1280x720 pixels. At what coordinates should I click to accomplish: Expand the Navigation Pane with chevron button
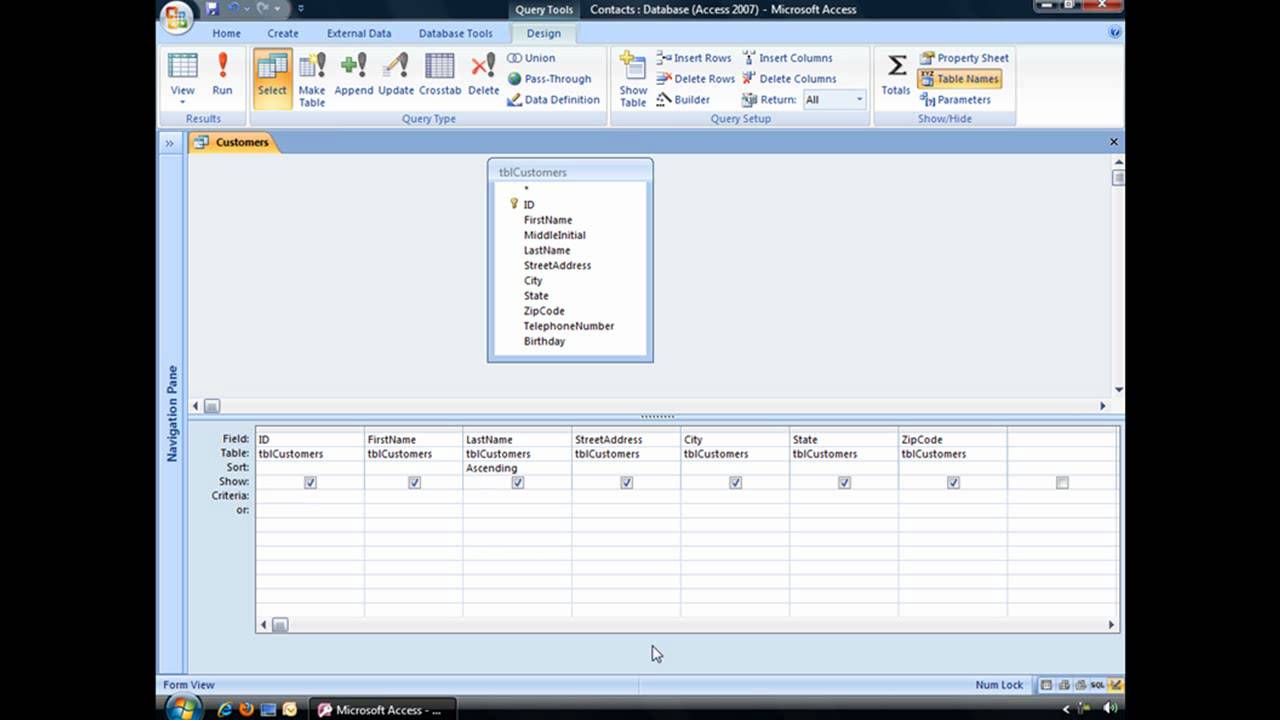[x=169, y=143]
